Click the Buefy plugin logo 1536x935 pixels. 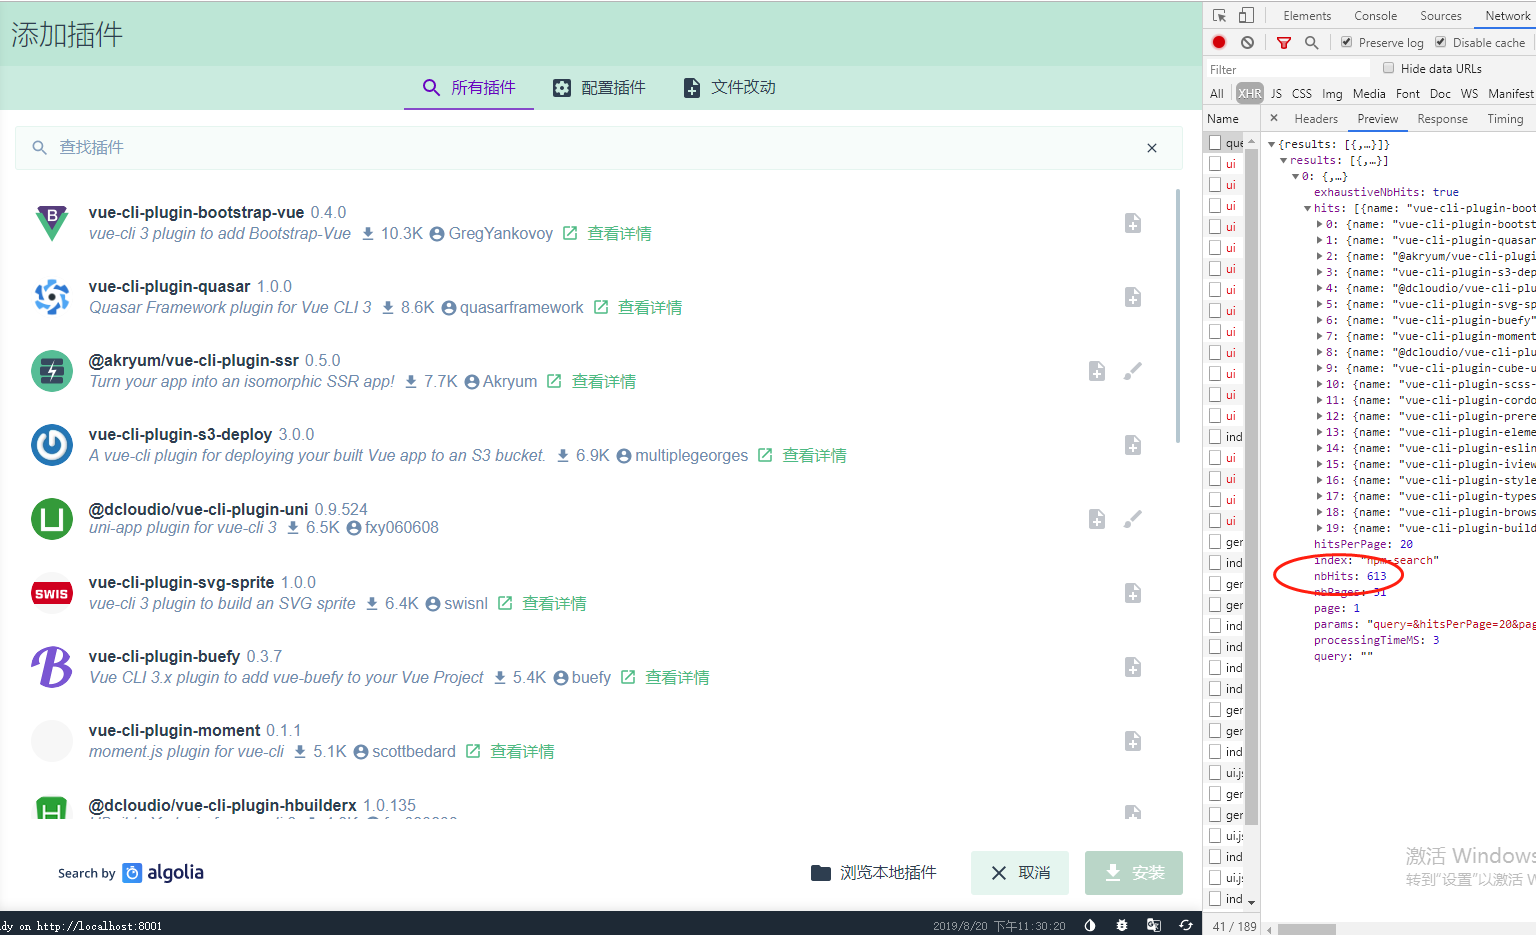pos(52,667)
